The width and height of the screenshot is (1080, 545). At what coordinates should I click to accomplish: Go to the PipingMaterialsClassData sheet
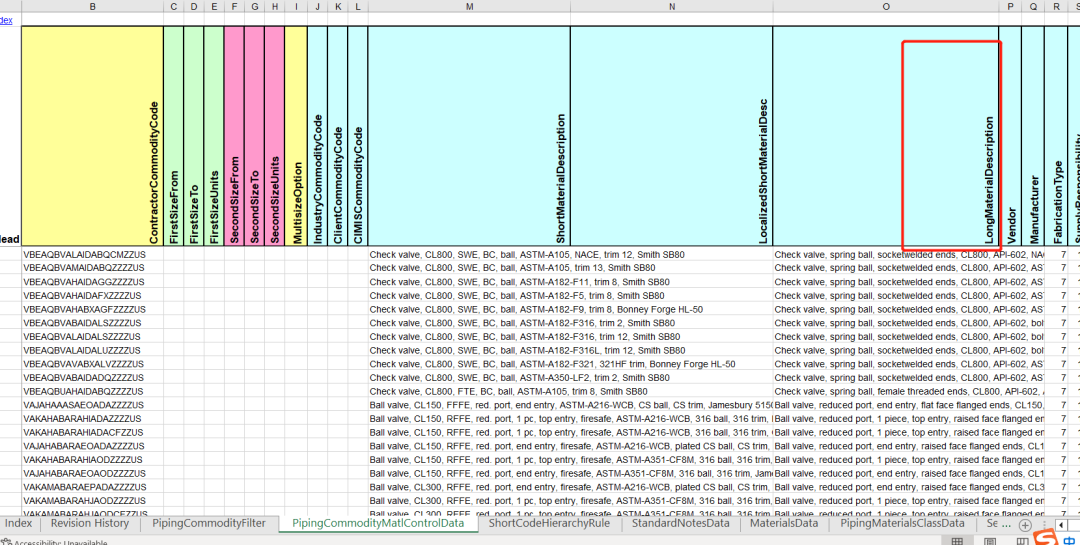902,524
